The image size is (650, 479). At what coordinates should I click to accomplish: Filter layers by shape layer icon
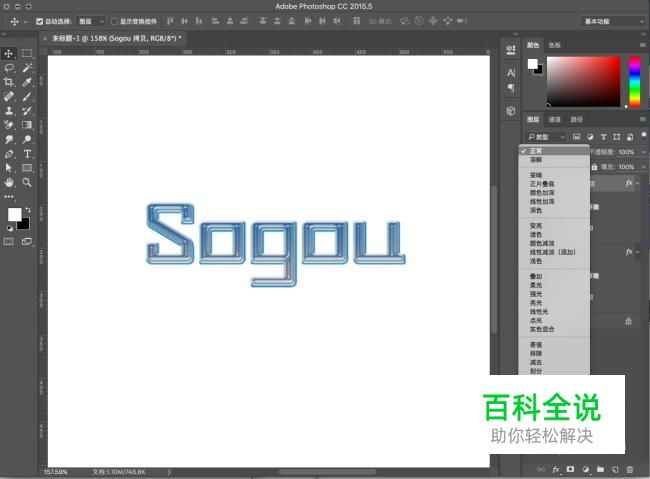pos(617,137)
